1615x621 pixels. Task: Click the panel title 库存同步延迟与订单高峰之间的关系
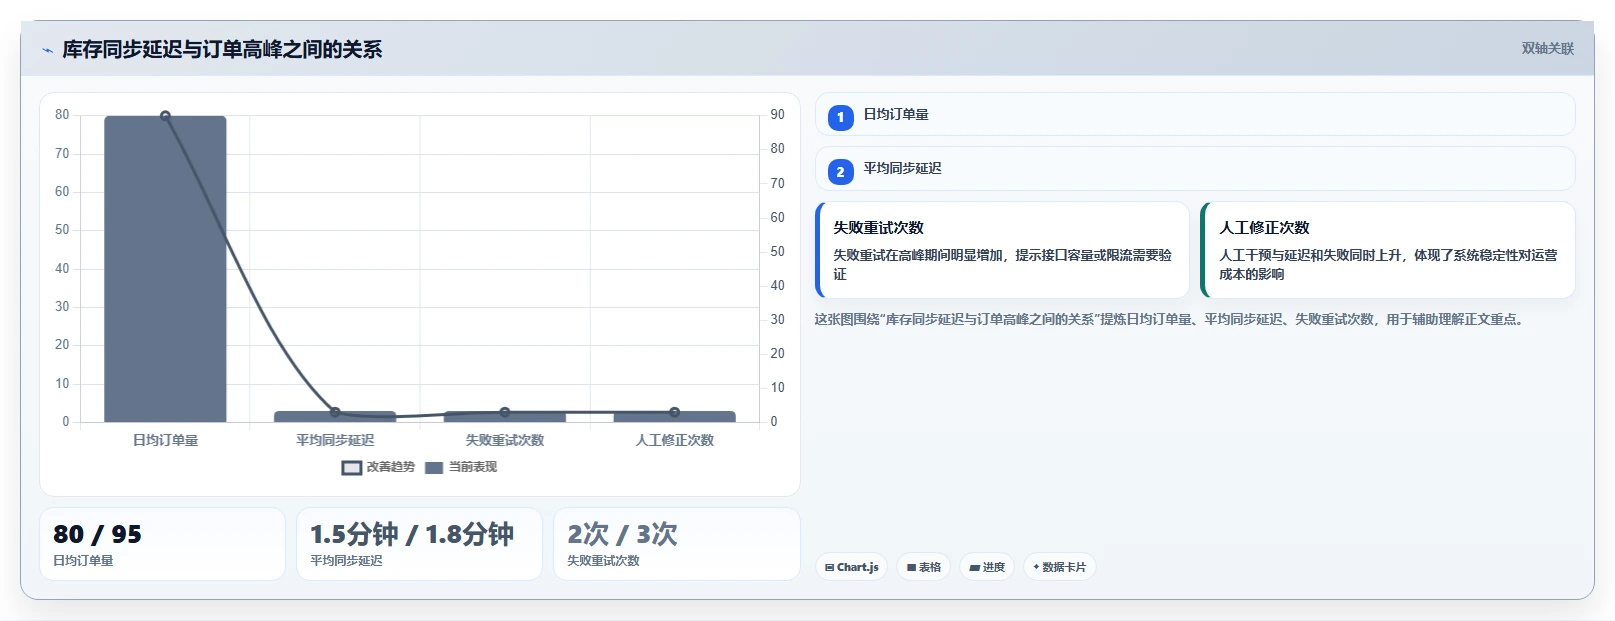pos(222,49)
